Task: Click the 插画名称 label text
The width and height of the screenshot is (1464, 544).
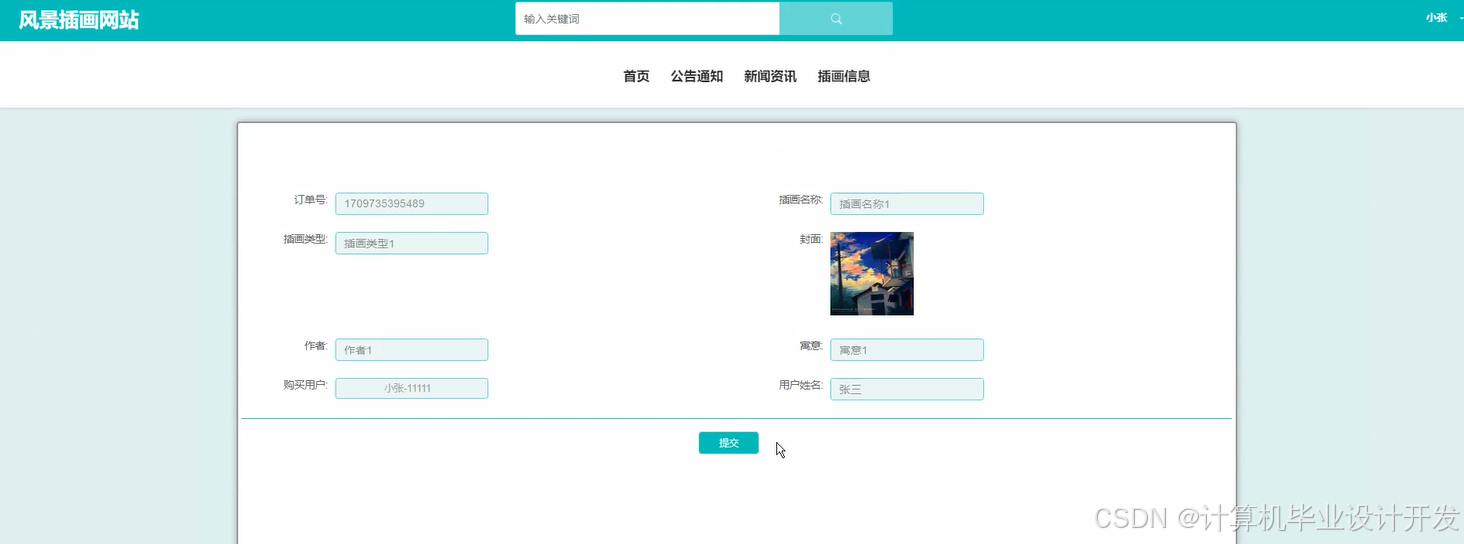Action: (800, 200)
